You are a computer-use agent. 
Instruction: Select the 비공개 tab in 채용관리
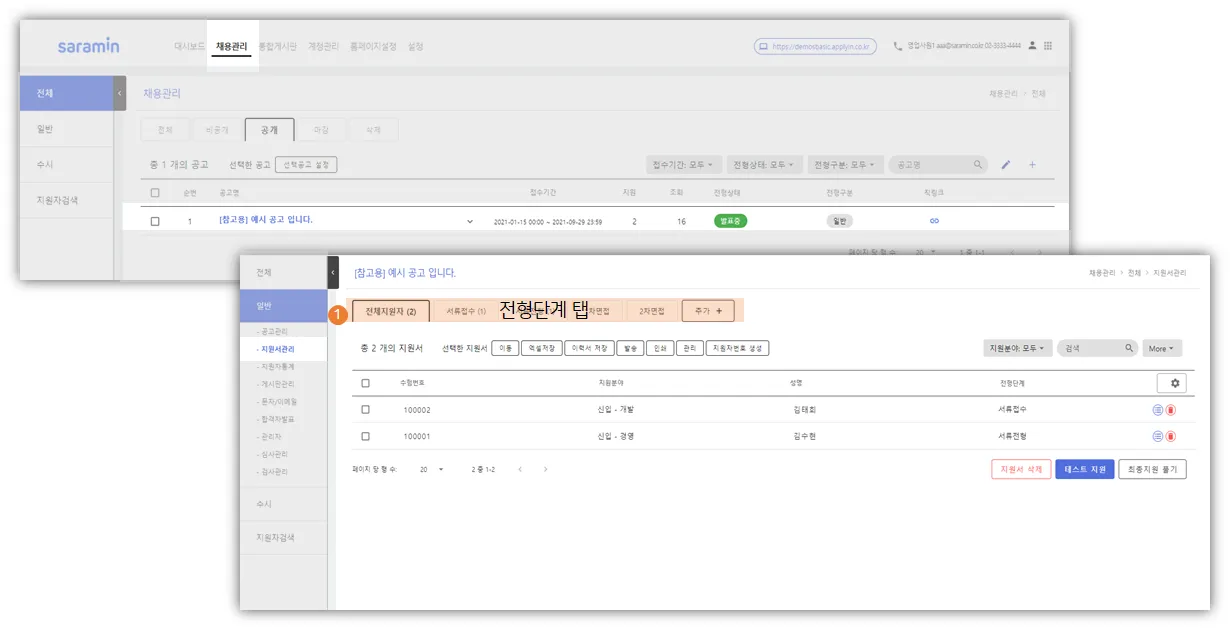[217, 130]
